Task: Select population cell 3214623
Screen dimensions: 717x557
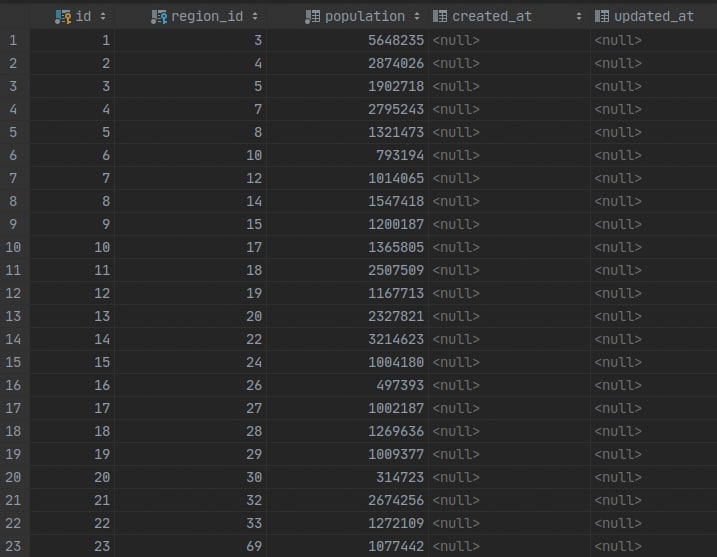Action: (x=348, y=339)
